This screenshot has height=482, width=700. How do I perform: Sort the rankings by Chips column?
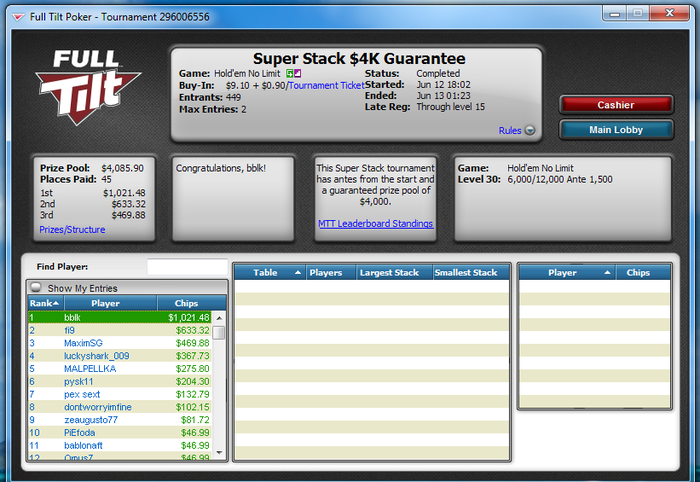pos(191,303)
